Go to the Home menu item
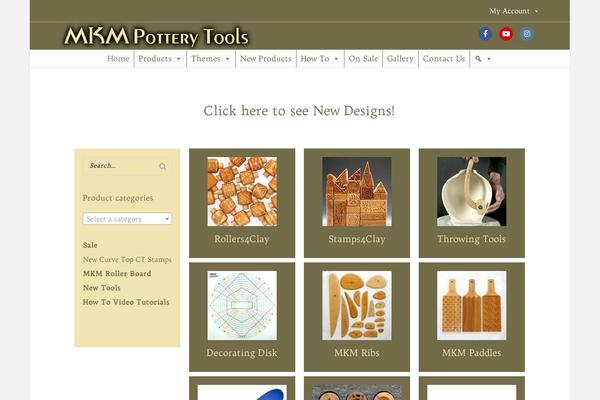The image size is (600, 400). pyautogui.click(x=118, y=59)
